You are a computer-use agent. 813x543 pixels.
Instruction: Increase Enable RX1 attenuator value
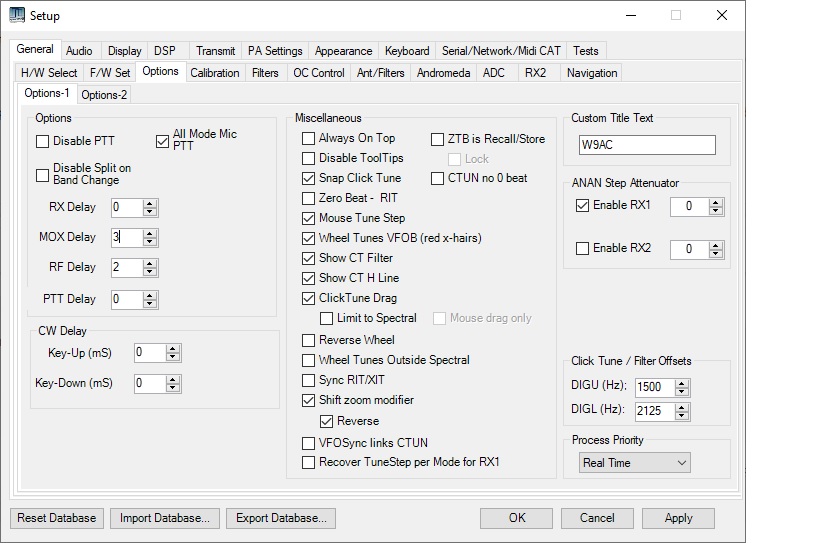coord(714,202)
